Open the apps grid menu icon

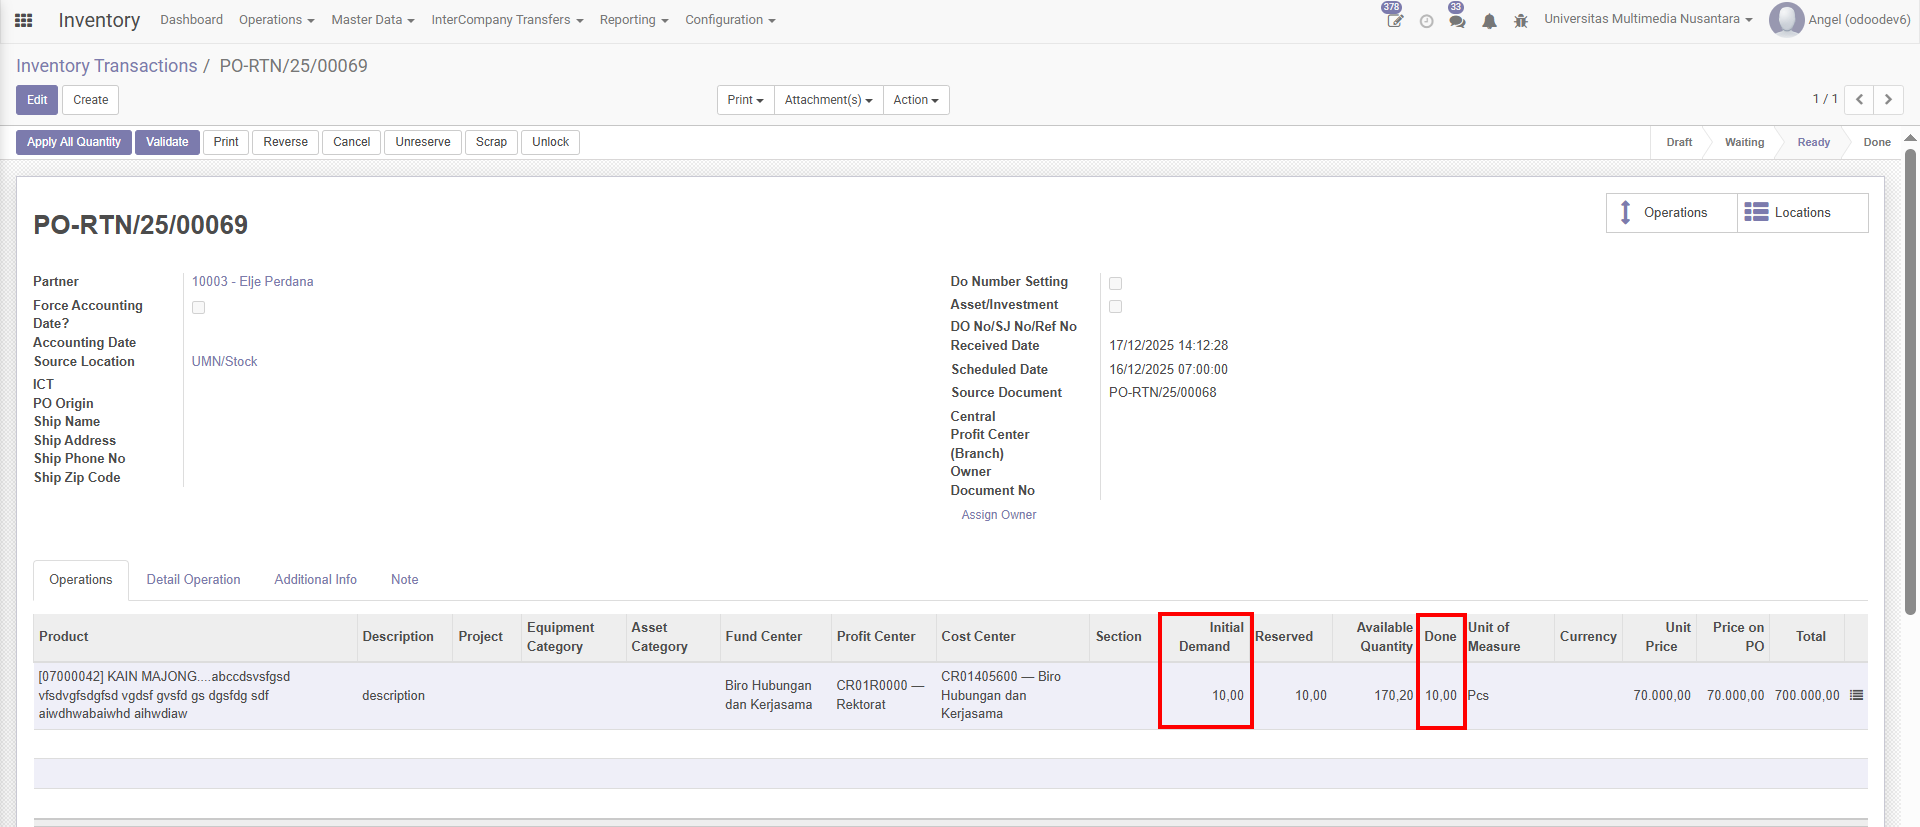[24, 20]
